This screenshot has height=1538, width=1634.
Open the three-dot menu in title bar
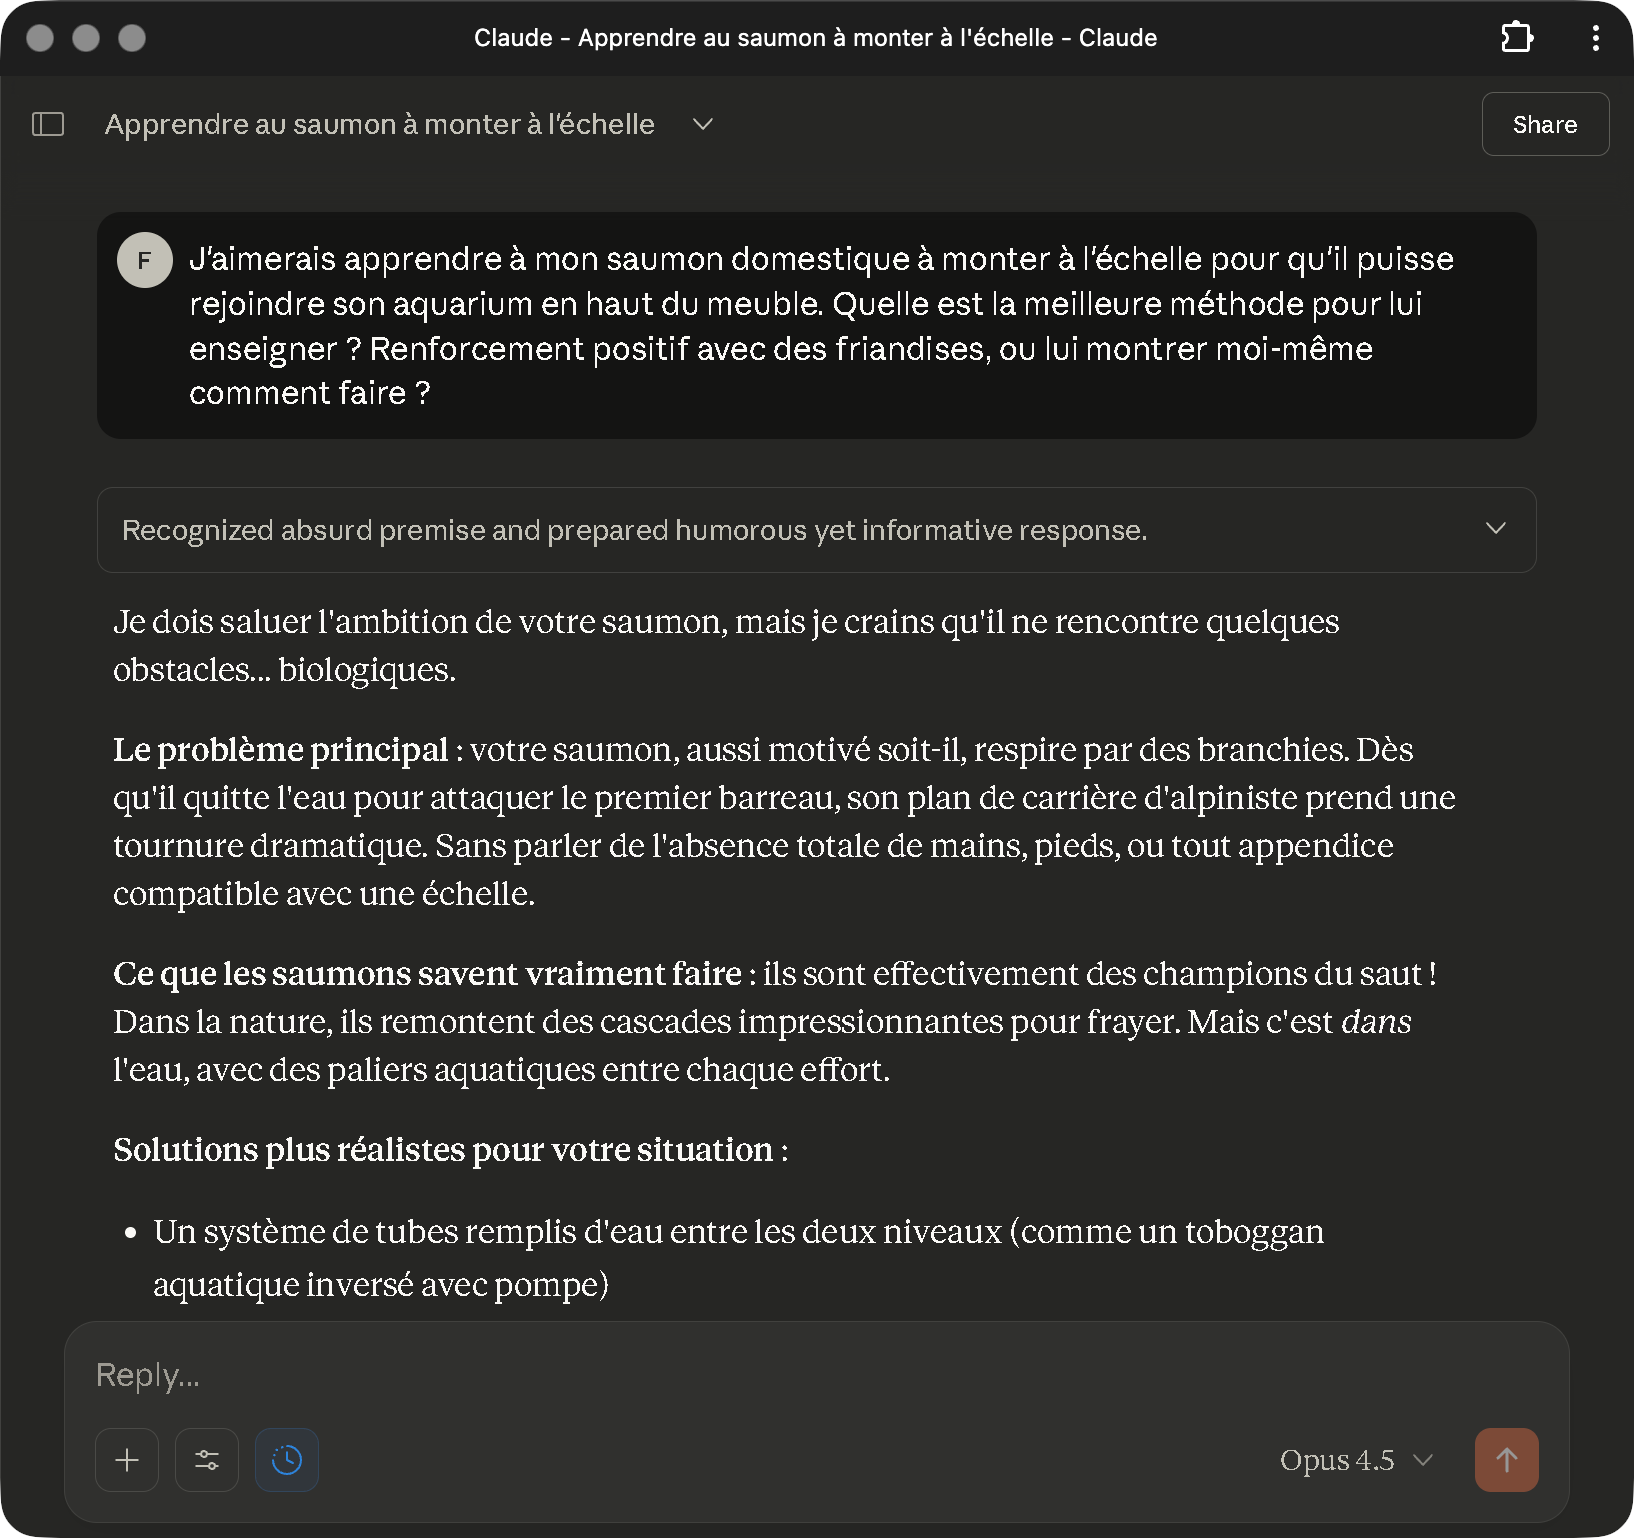click(1595, 38)
